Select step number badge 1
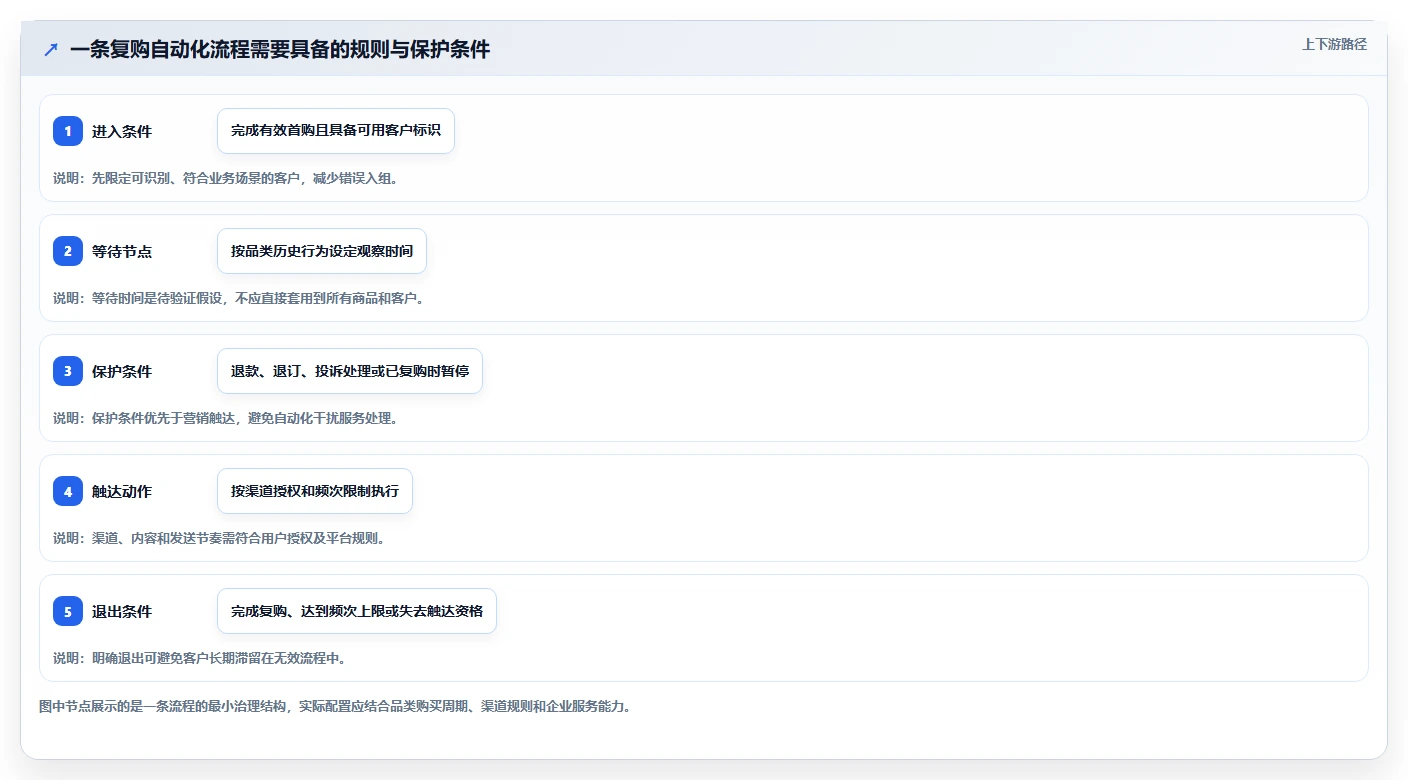Image resolution: width=1408 pixels, height=780 pixels. (68, 131)
